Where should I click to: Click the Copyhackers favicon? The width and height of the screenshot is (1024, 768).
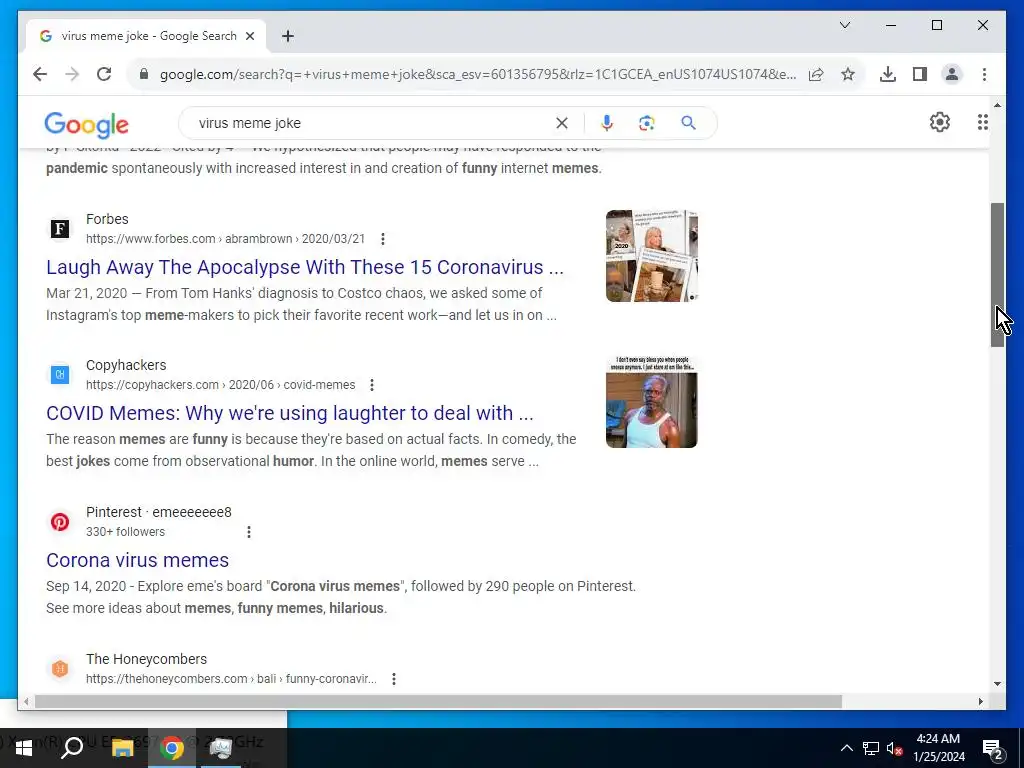[x=60, y=375]
